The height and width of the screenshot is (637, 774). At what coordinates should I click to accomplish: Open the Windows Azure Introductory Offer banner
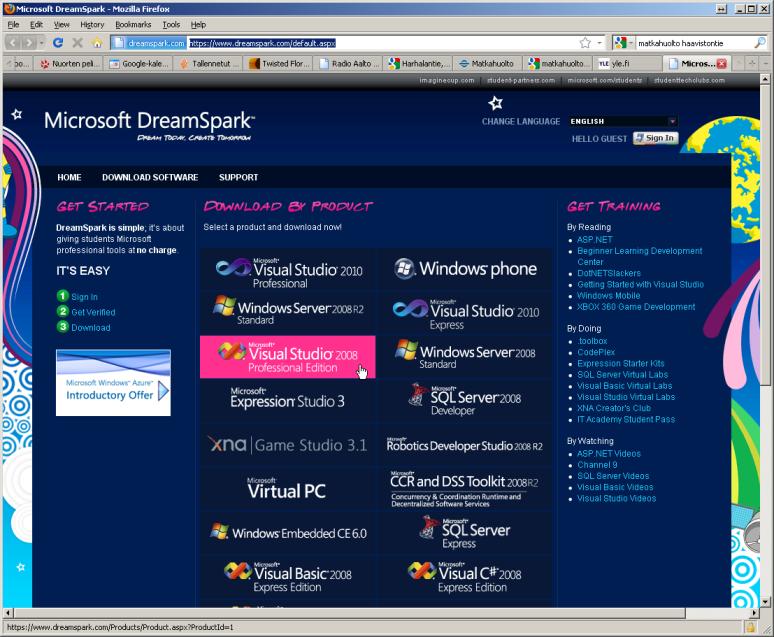[114, 383]
